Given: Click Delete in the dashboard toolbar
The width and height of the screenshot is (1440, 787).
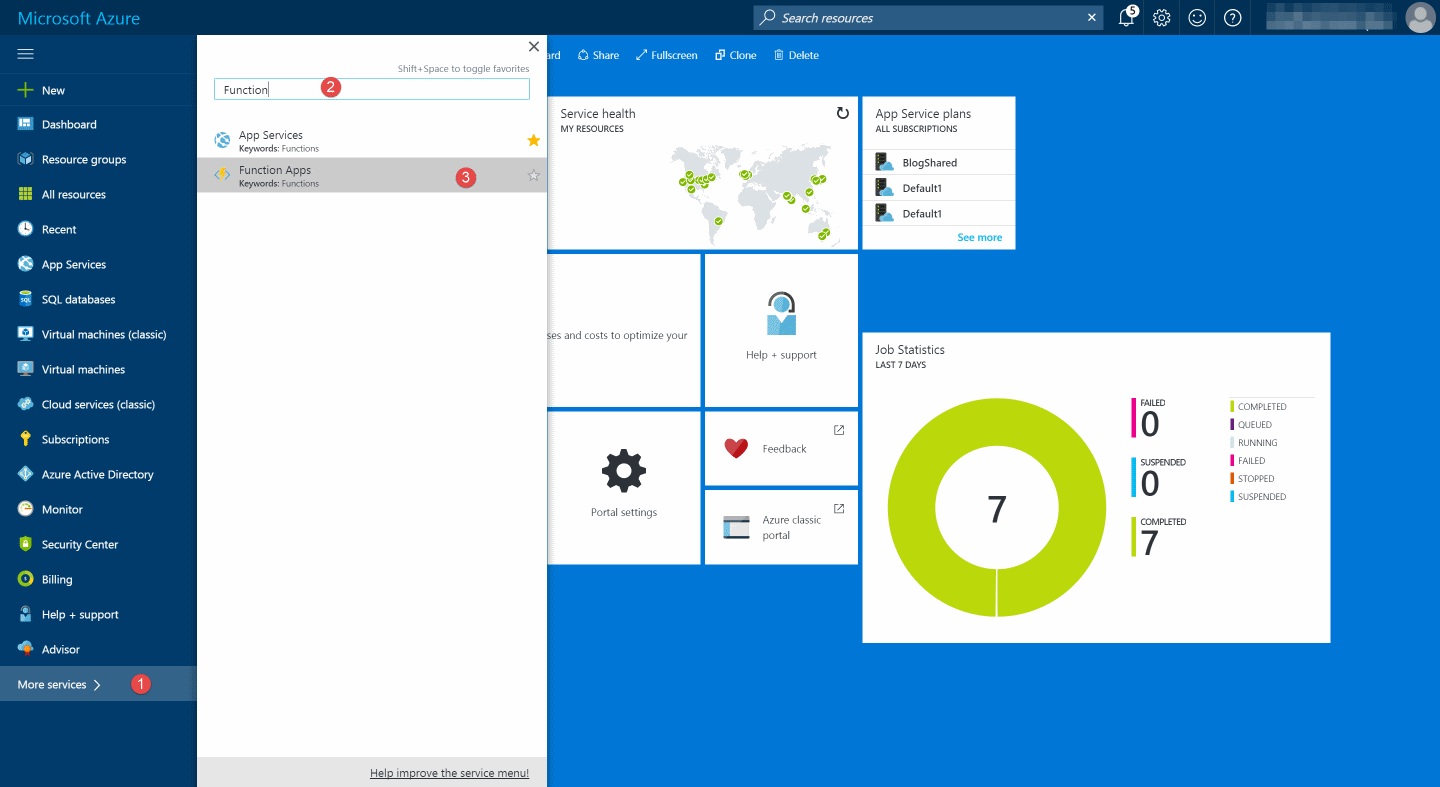Looking at the screenshot, I should click(x=796, y=55).
